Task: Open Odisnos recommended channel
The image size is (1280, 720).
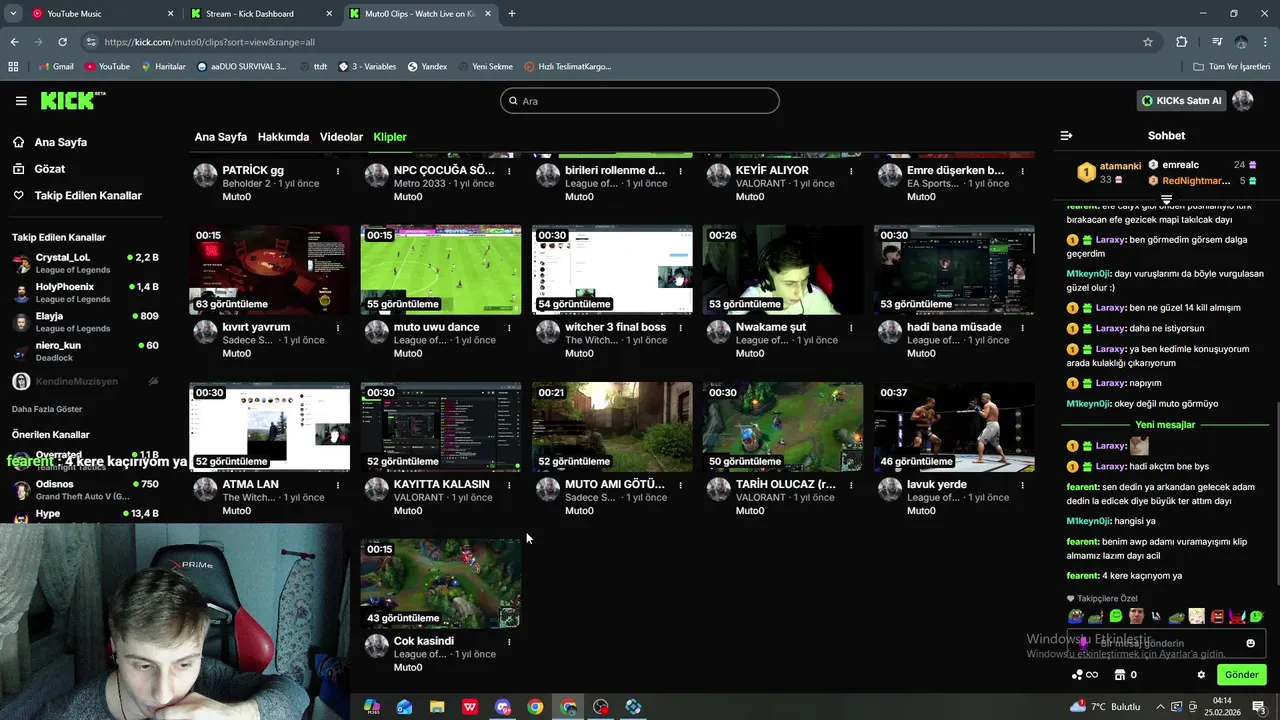Action: (x=85, y=490)
